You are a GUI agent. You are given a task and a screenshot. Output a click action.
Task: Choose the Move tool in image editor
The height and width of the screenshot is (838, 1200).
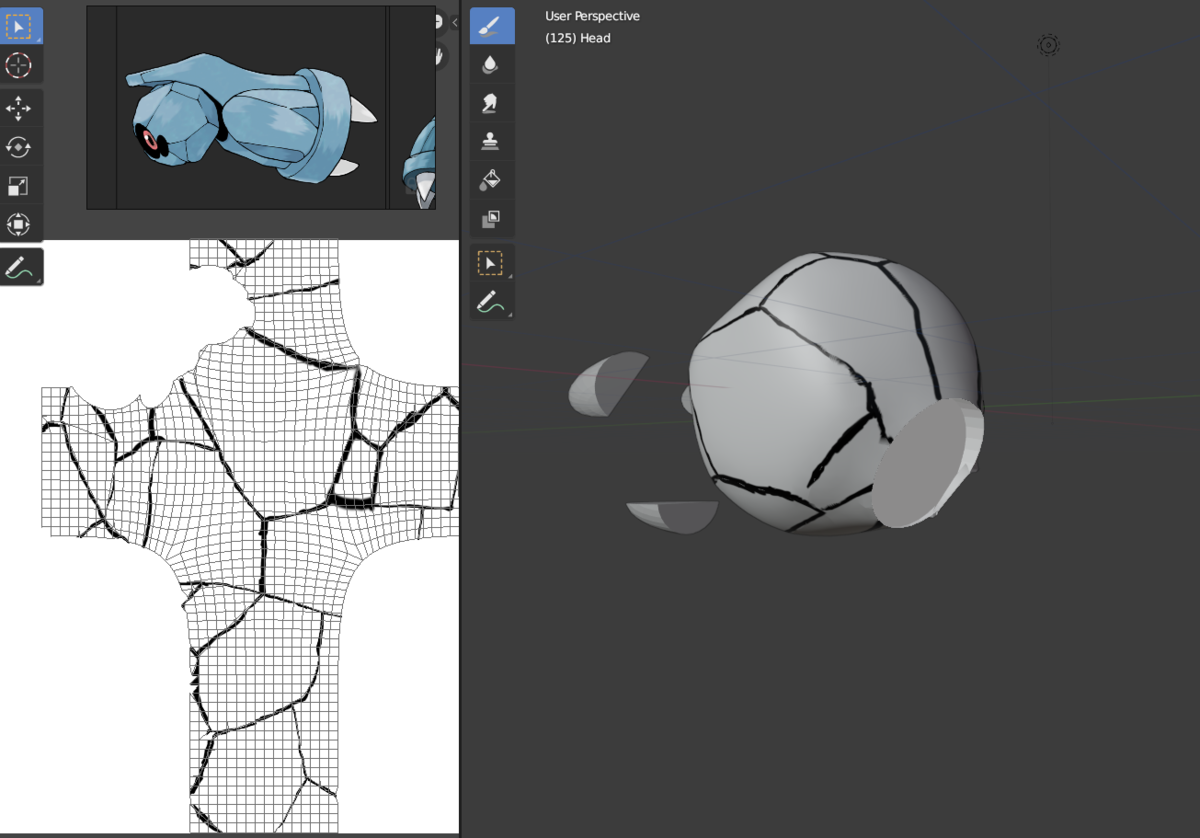coord(19,108)
